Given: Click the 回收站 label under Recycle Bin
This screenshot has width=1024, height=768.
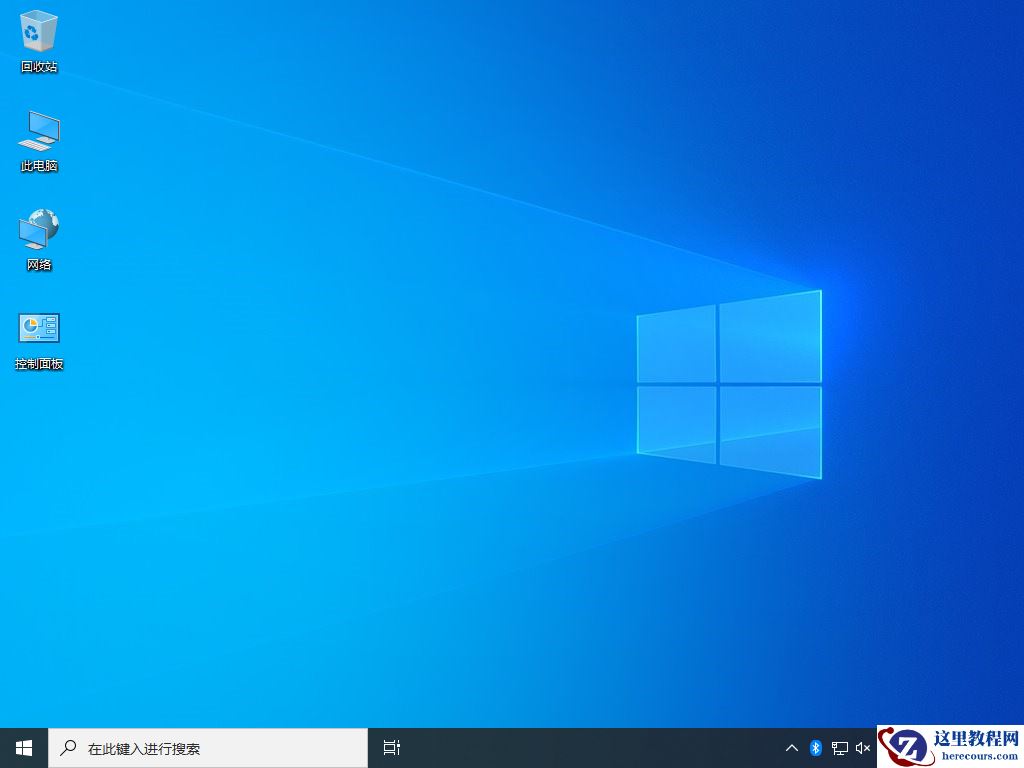Looking at the screenshot, I should [38, 67].
